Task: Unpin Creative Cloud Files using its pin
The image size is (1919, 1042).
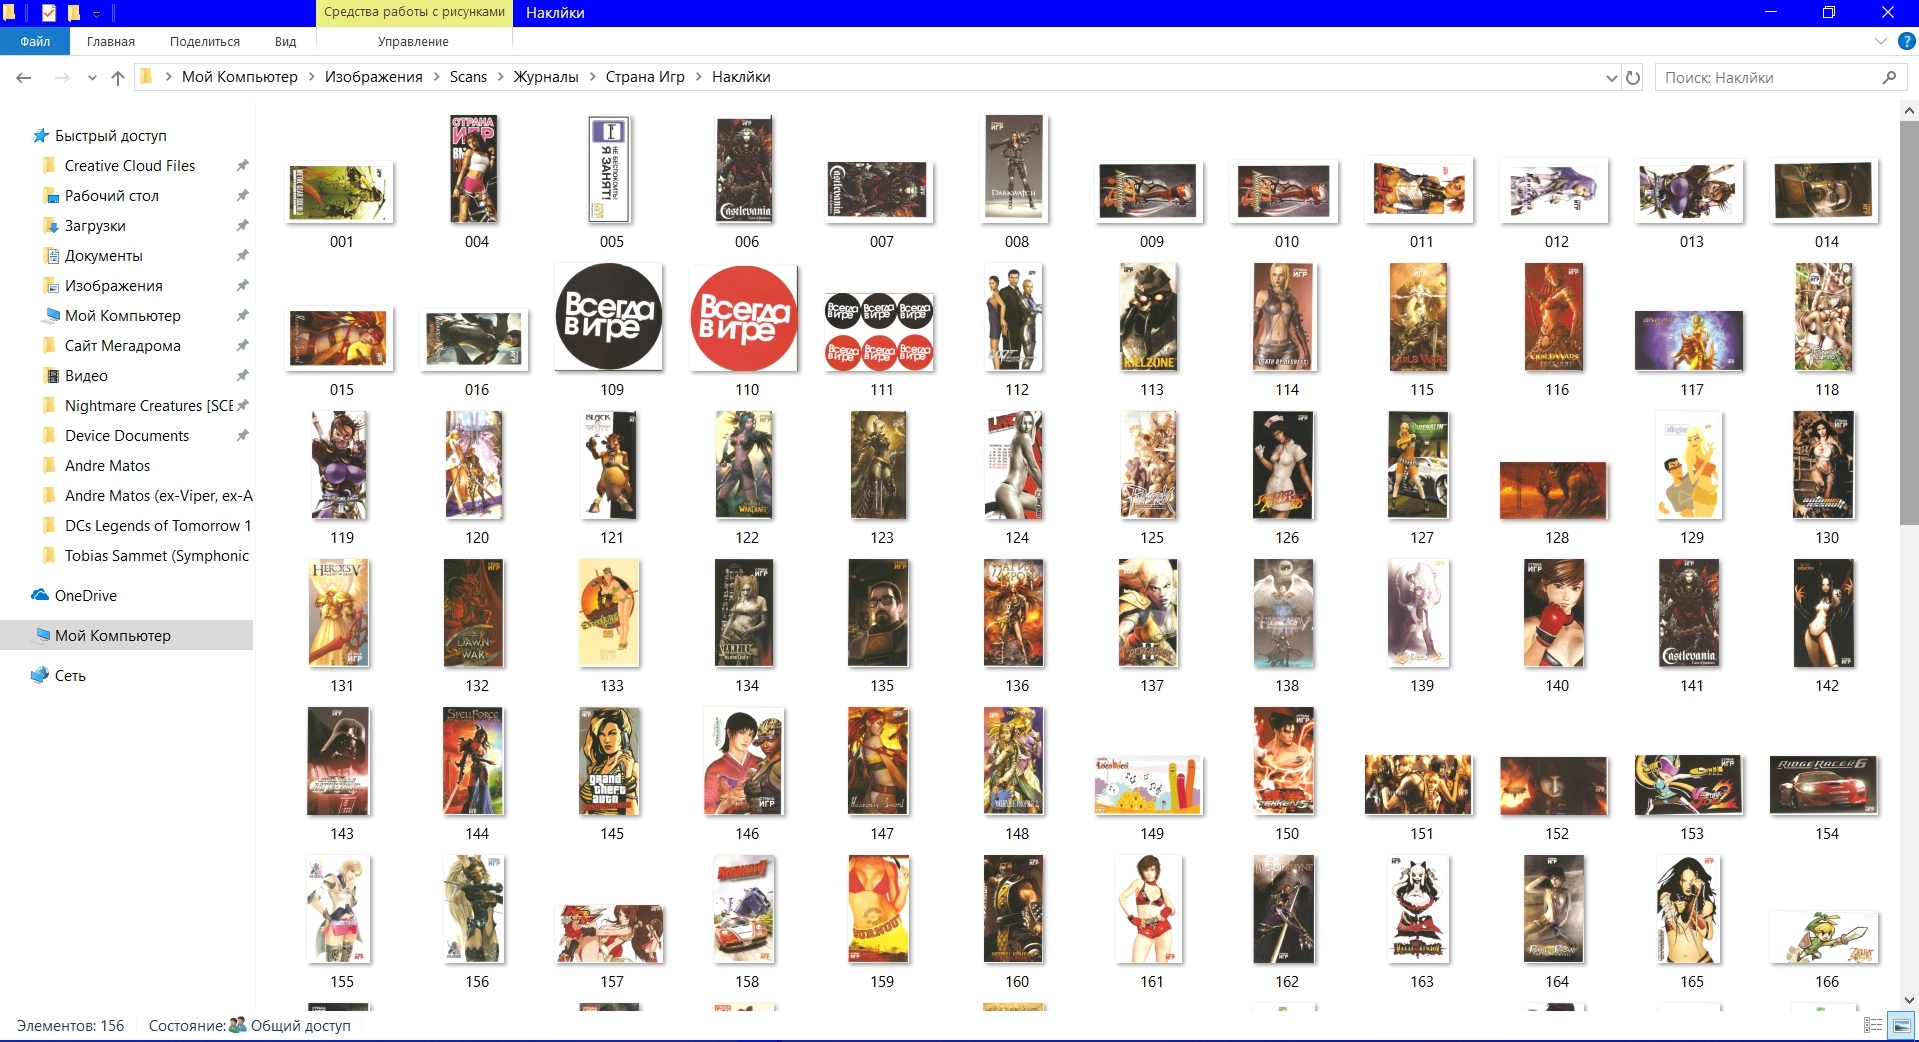Action: tap(242, 165)
